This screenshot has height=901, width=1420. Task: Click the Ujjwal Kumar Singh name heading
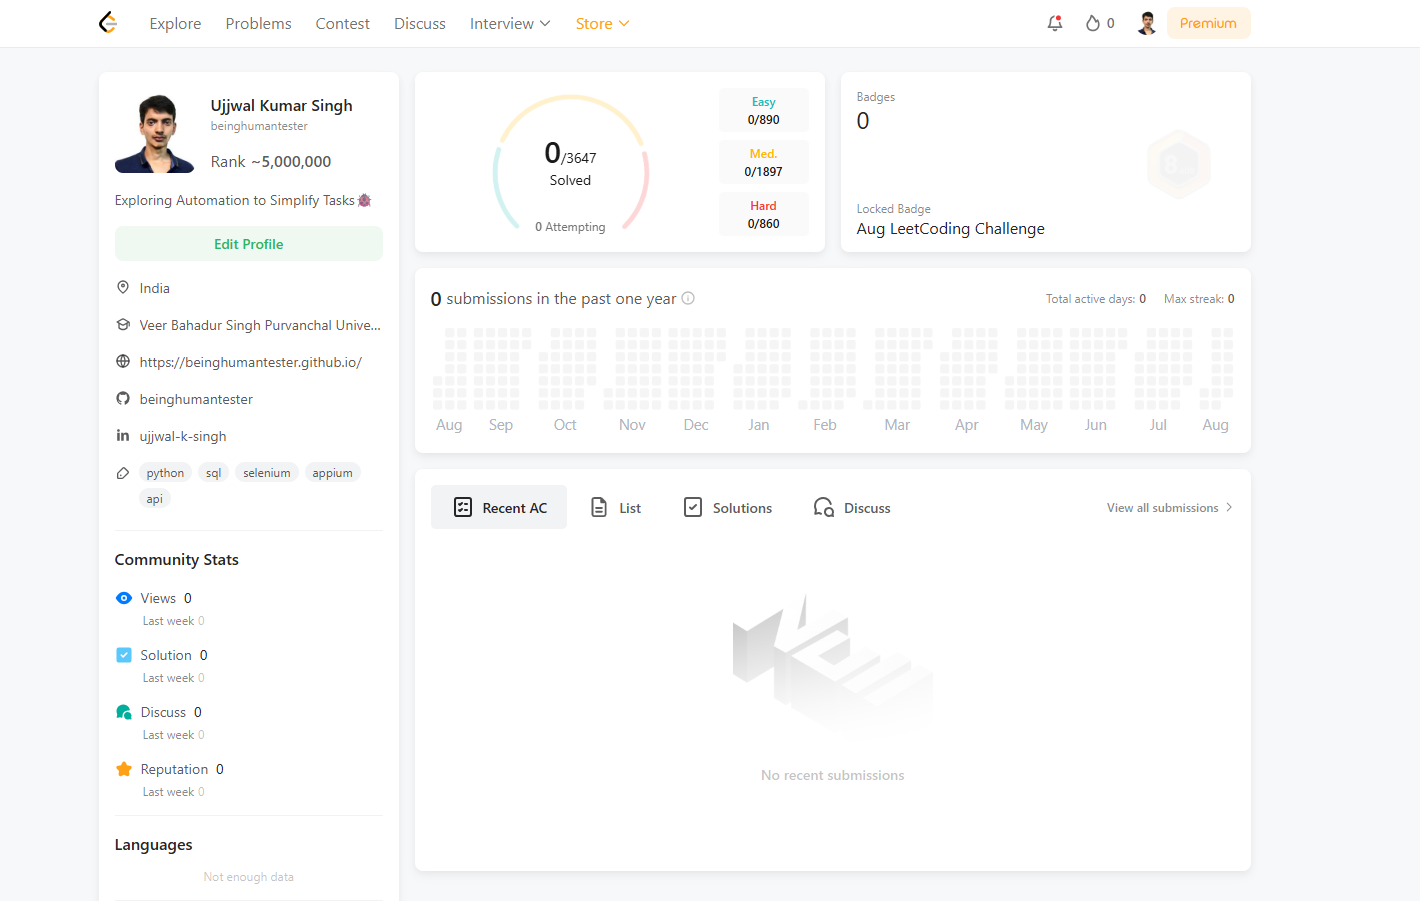281,105
